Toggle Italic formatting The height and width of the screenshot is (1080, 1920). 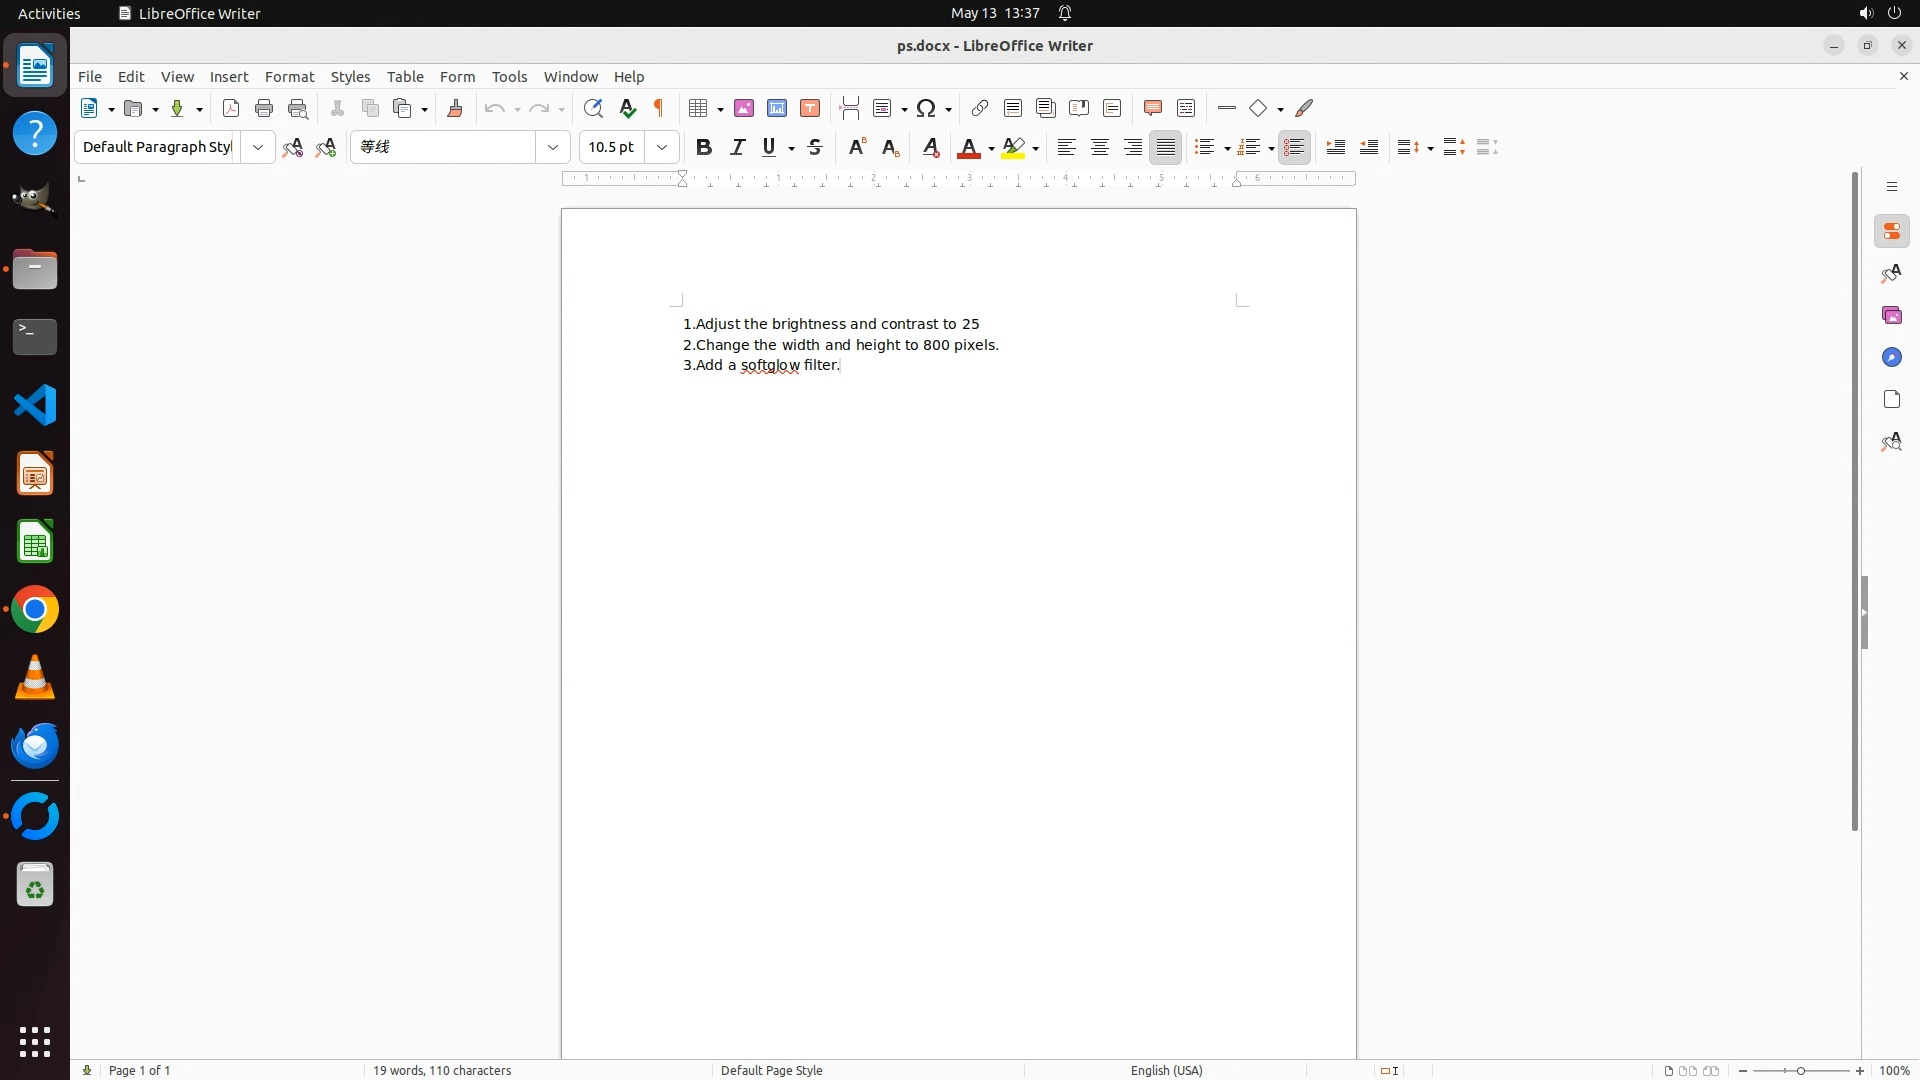tap(737, 147)
